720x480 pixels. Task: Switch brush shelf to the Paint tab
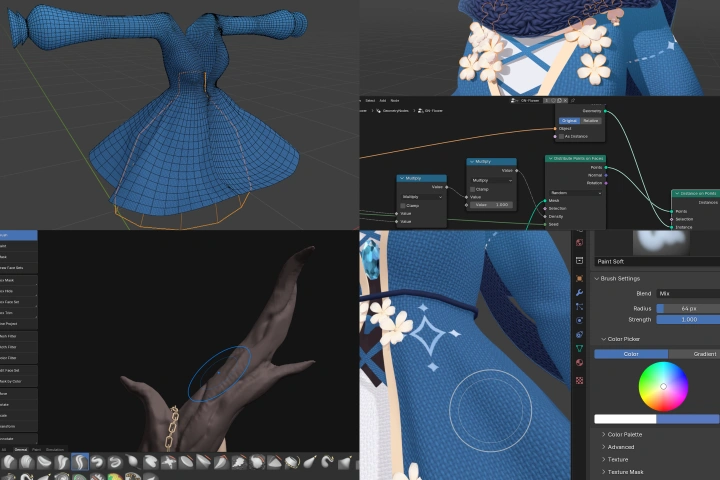click(36, 449)
